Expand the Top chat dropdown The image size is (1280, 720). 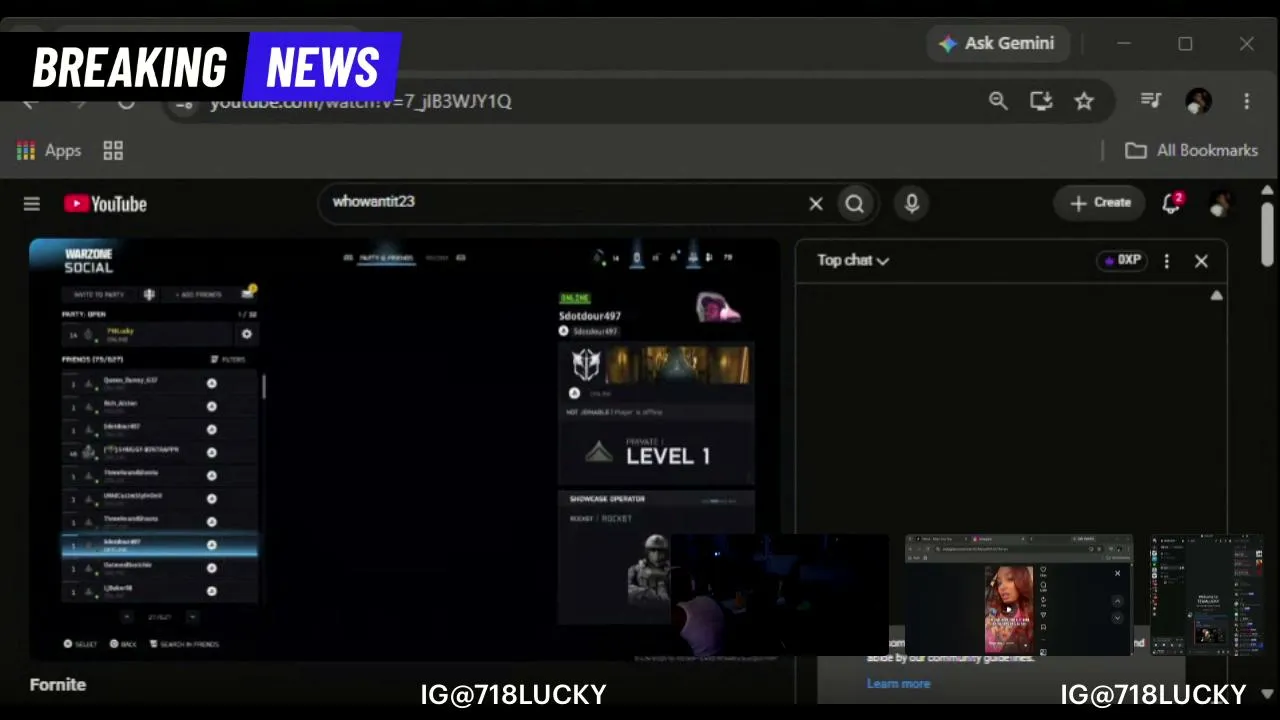pos(853,260)
